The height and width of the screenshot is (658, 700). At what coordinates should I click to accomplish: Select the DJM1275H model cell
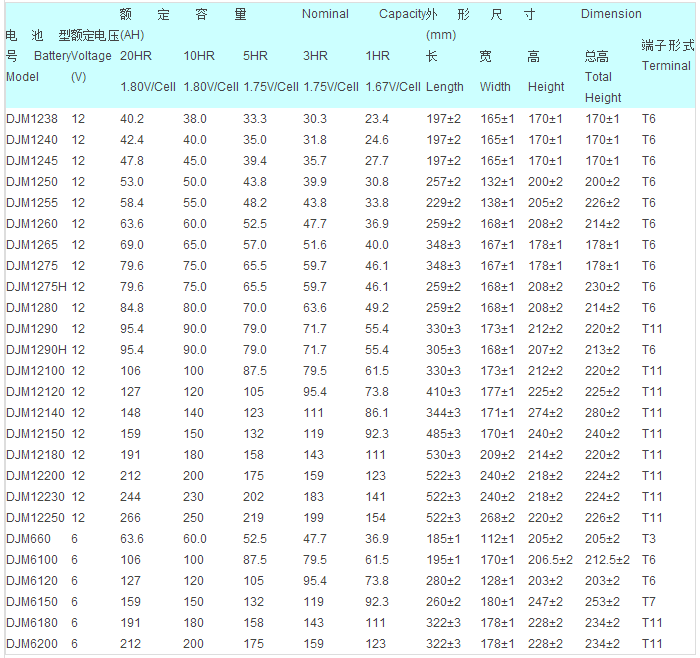36,287
